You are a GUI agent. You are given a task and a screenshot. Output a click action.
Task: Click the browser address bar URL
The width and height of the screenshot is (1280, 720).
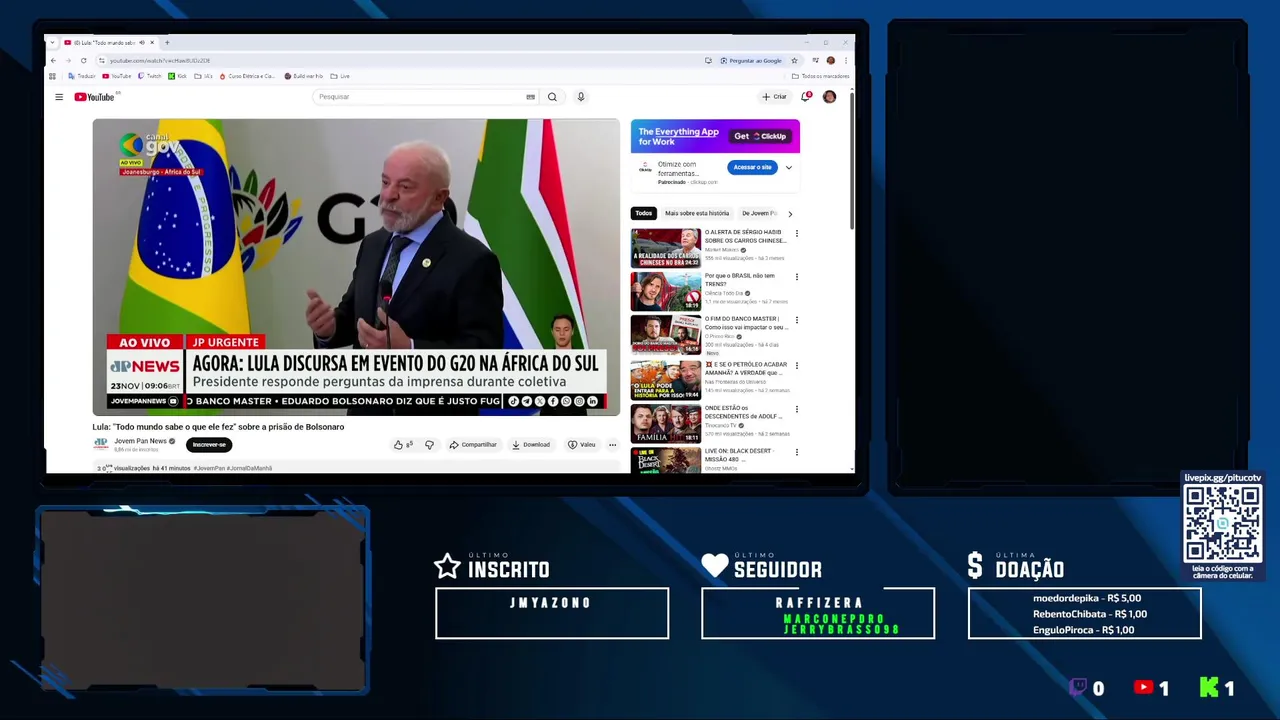click(160, 61)
